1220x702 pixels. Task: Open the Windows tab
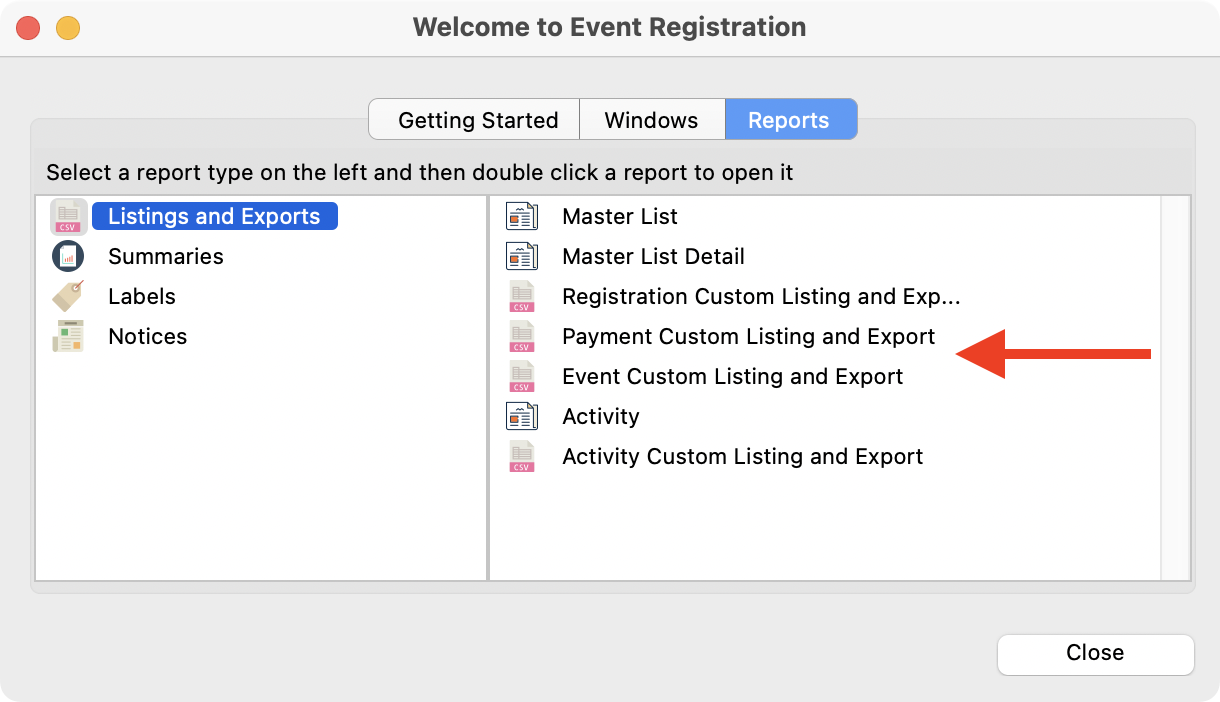click(651, 120)
